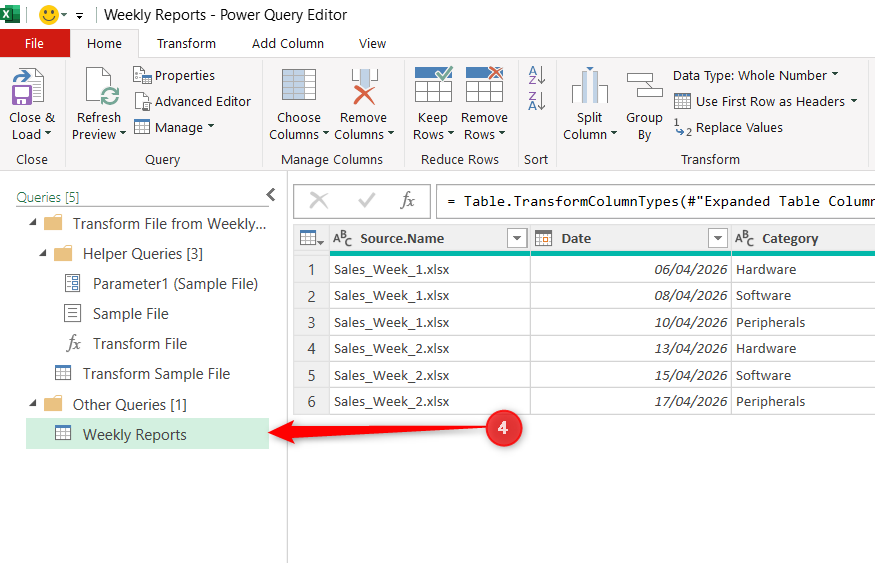Open Source.Name column filter dropdown
Image resolution: width=875 pixels, height=563 pixels.
click(517, 238)
